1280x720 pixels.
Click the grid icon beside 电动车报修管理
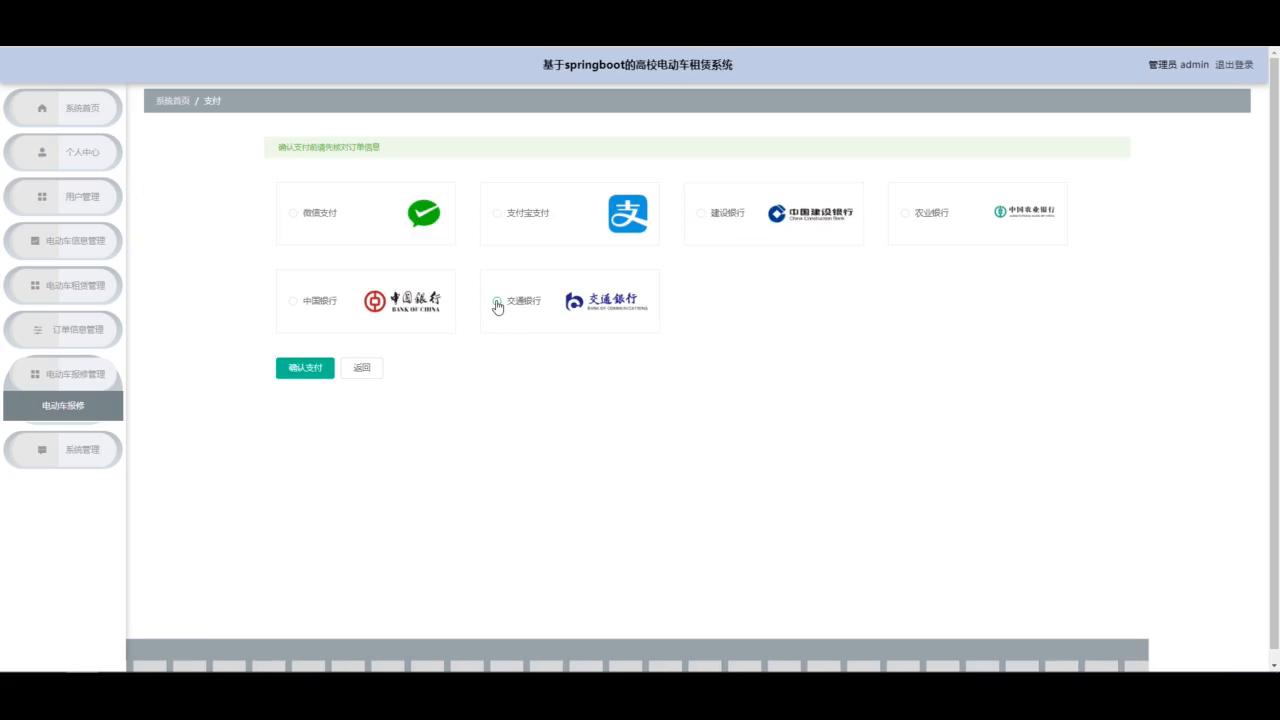click(x=35, y=374)
